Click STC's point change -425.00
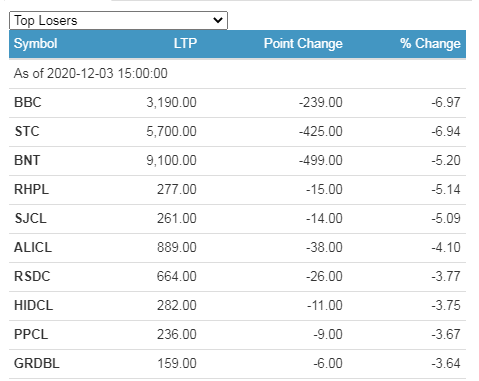 tap(321, 131)
